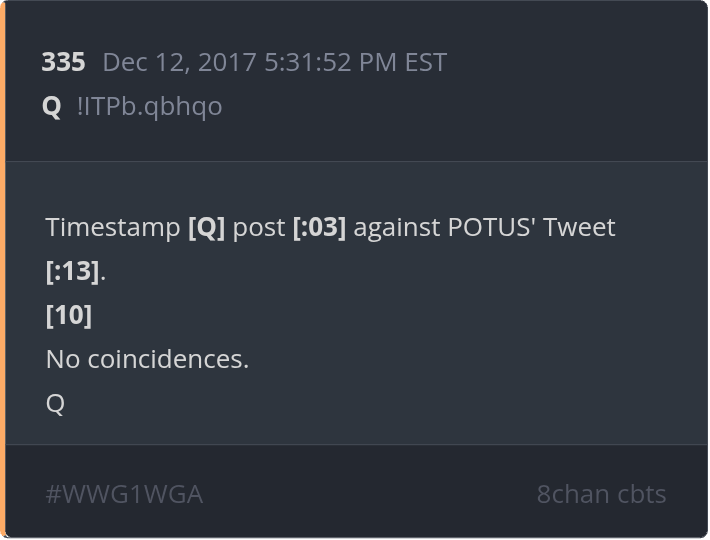Screen dimensions: 710x540
Task: Click the word "Timestamp" in post body
Action: [113, 227]
